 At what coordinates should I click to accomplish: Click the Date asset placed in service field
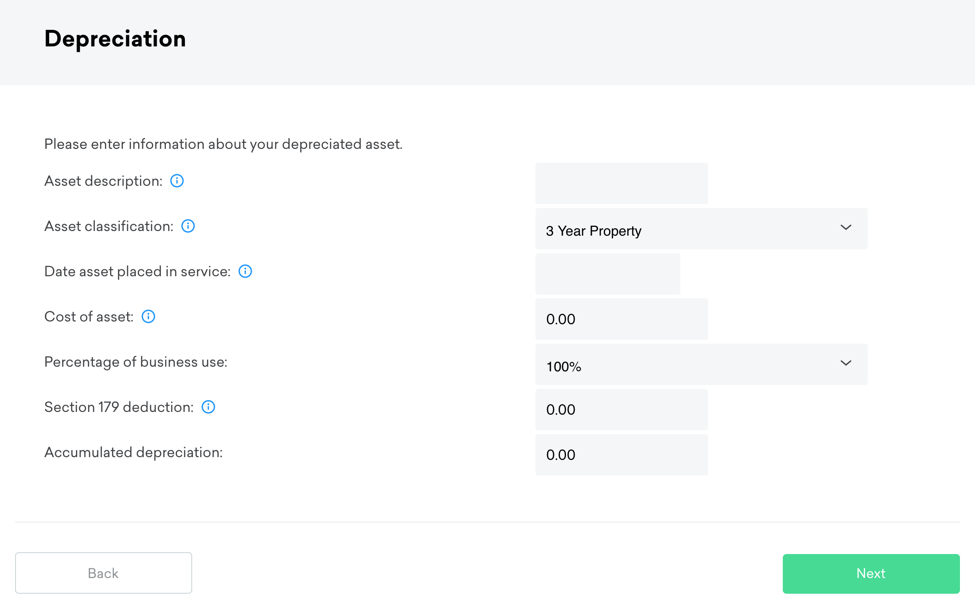click(x=607, y=274)
